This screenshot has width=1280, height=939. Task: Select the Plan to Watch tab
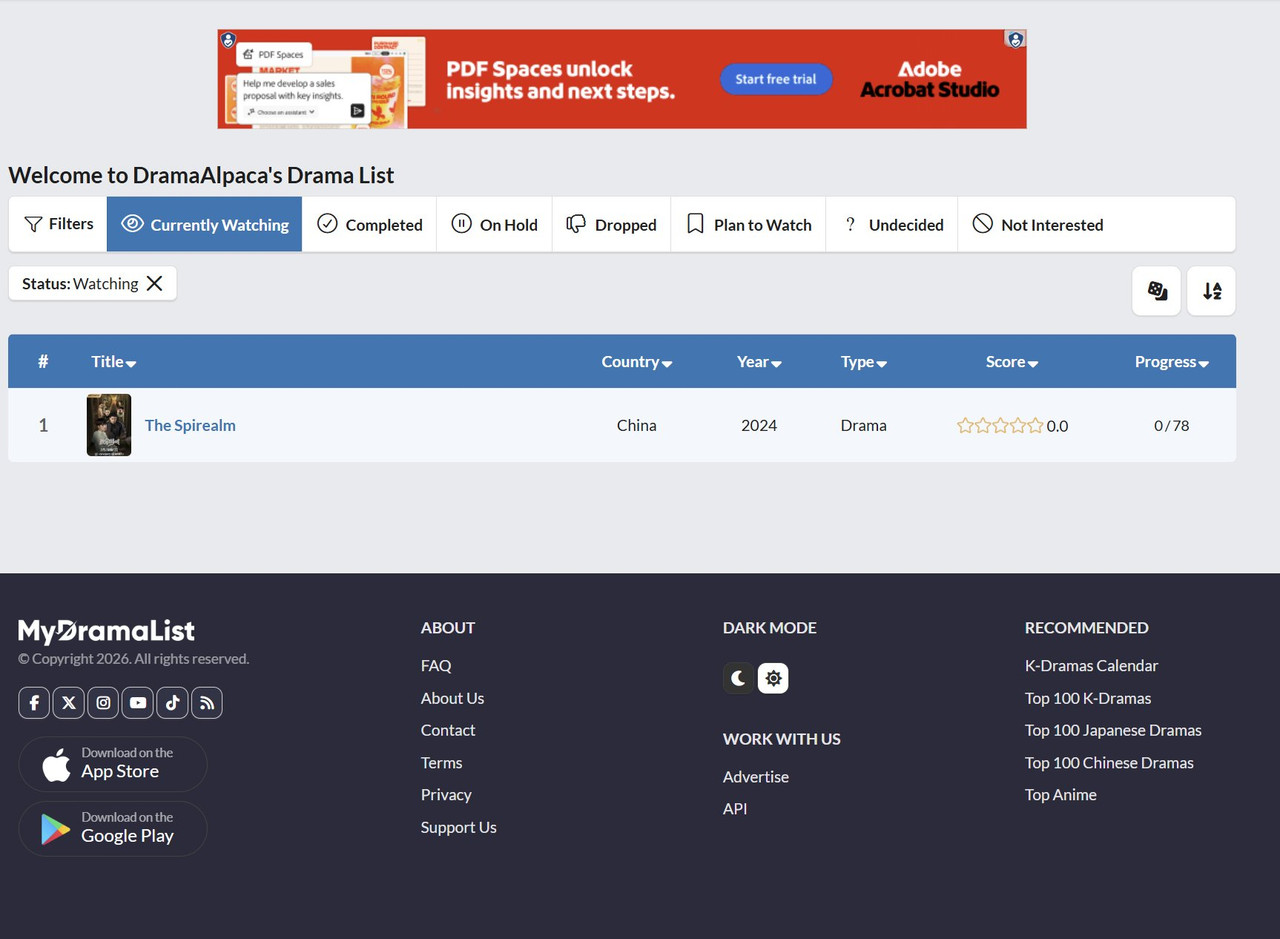748,224
